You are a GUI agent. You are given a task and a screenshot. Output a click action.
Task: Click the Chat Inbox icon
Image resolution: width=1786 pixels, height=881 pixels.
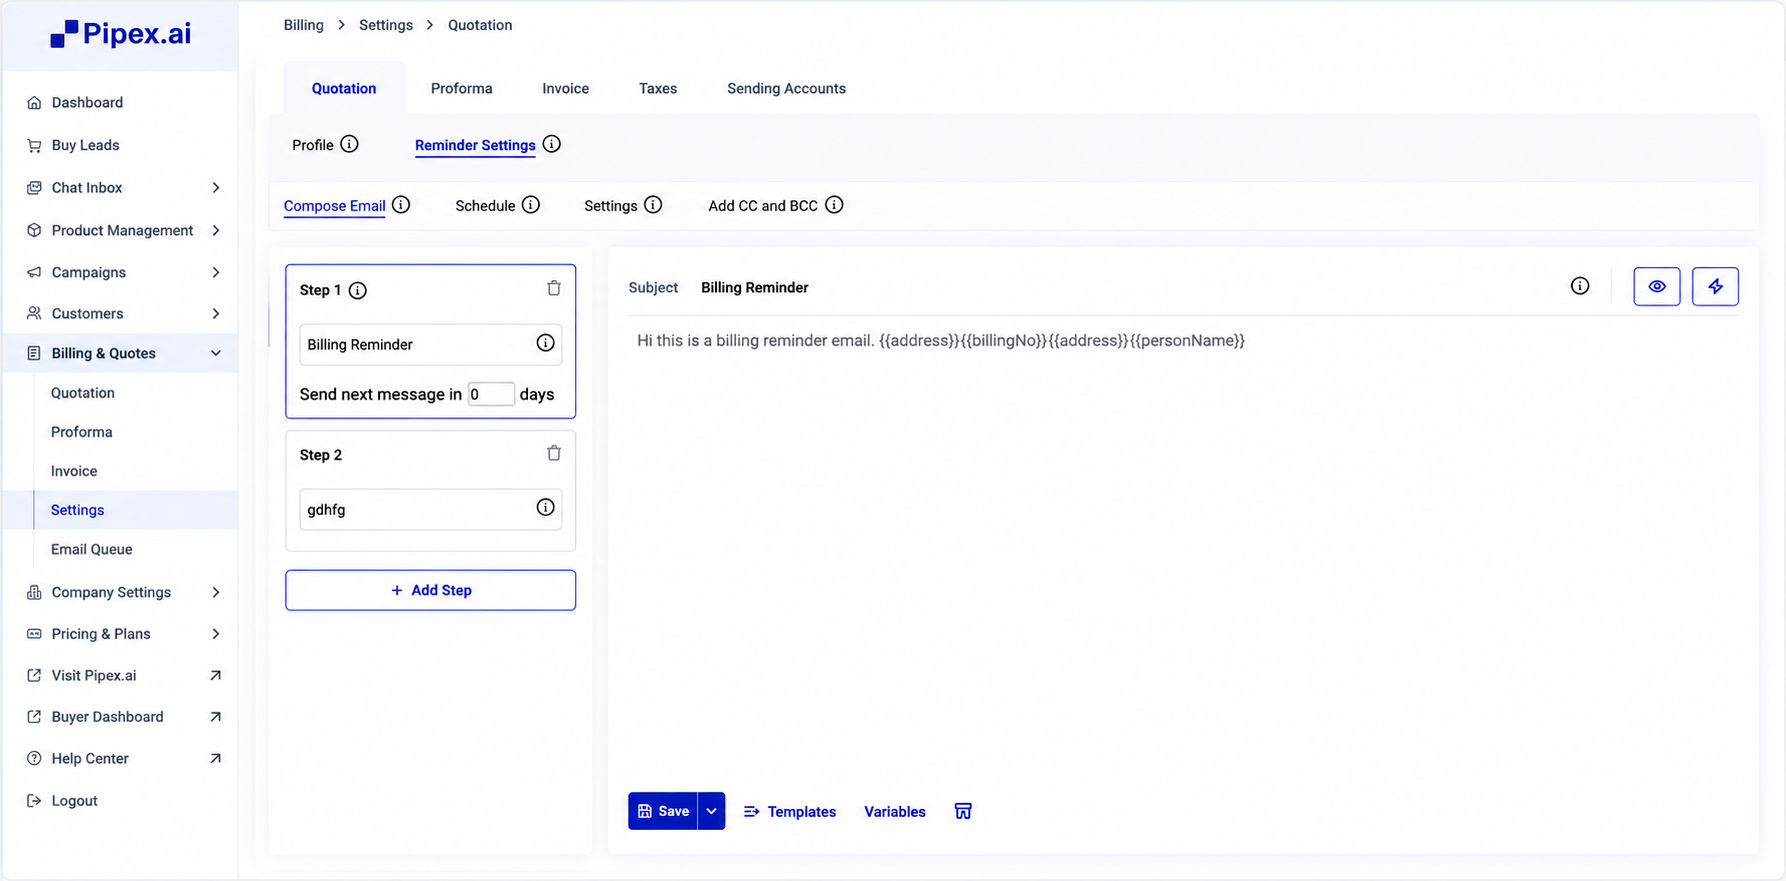pyautogui.click(x=34, y=187)
